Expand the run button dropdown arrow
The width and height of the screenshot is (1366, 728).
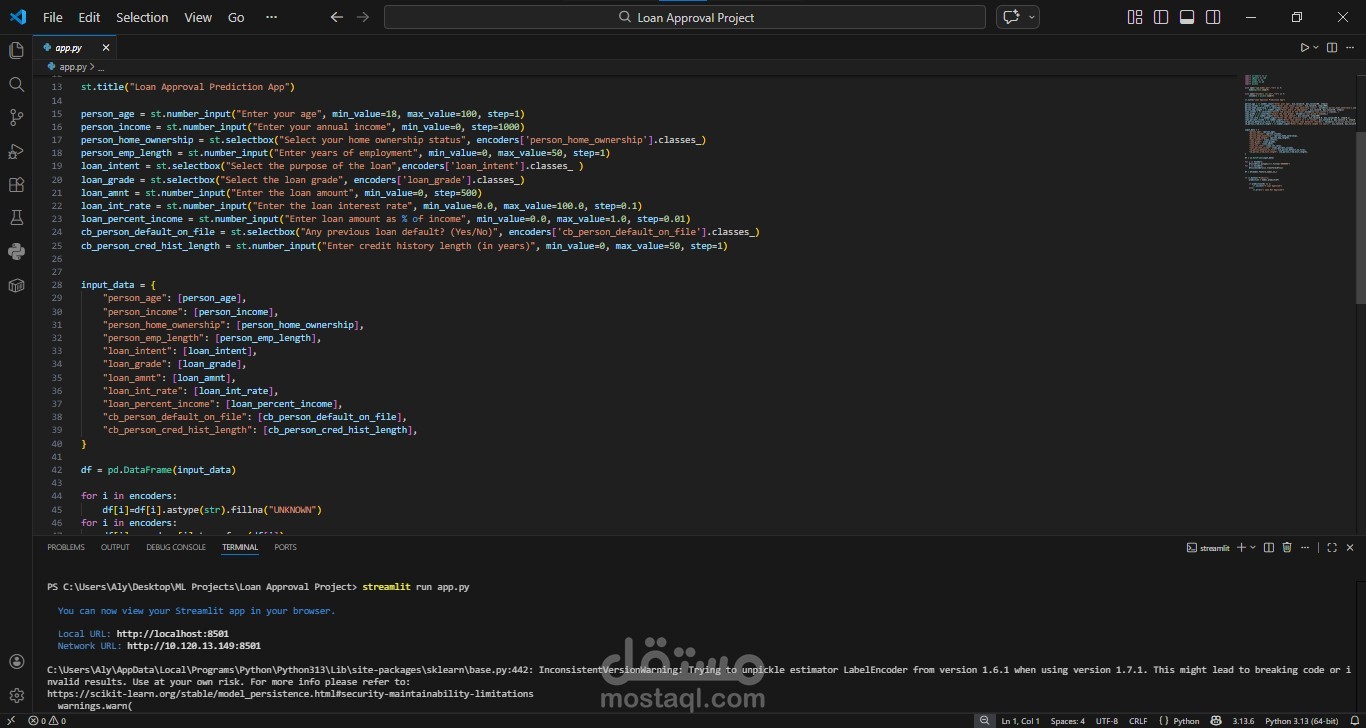(1317, 47)
